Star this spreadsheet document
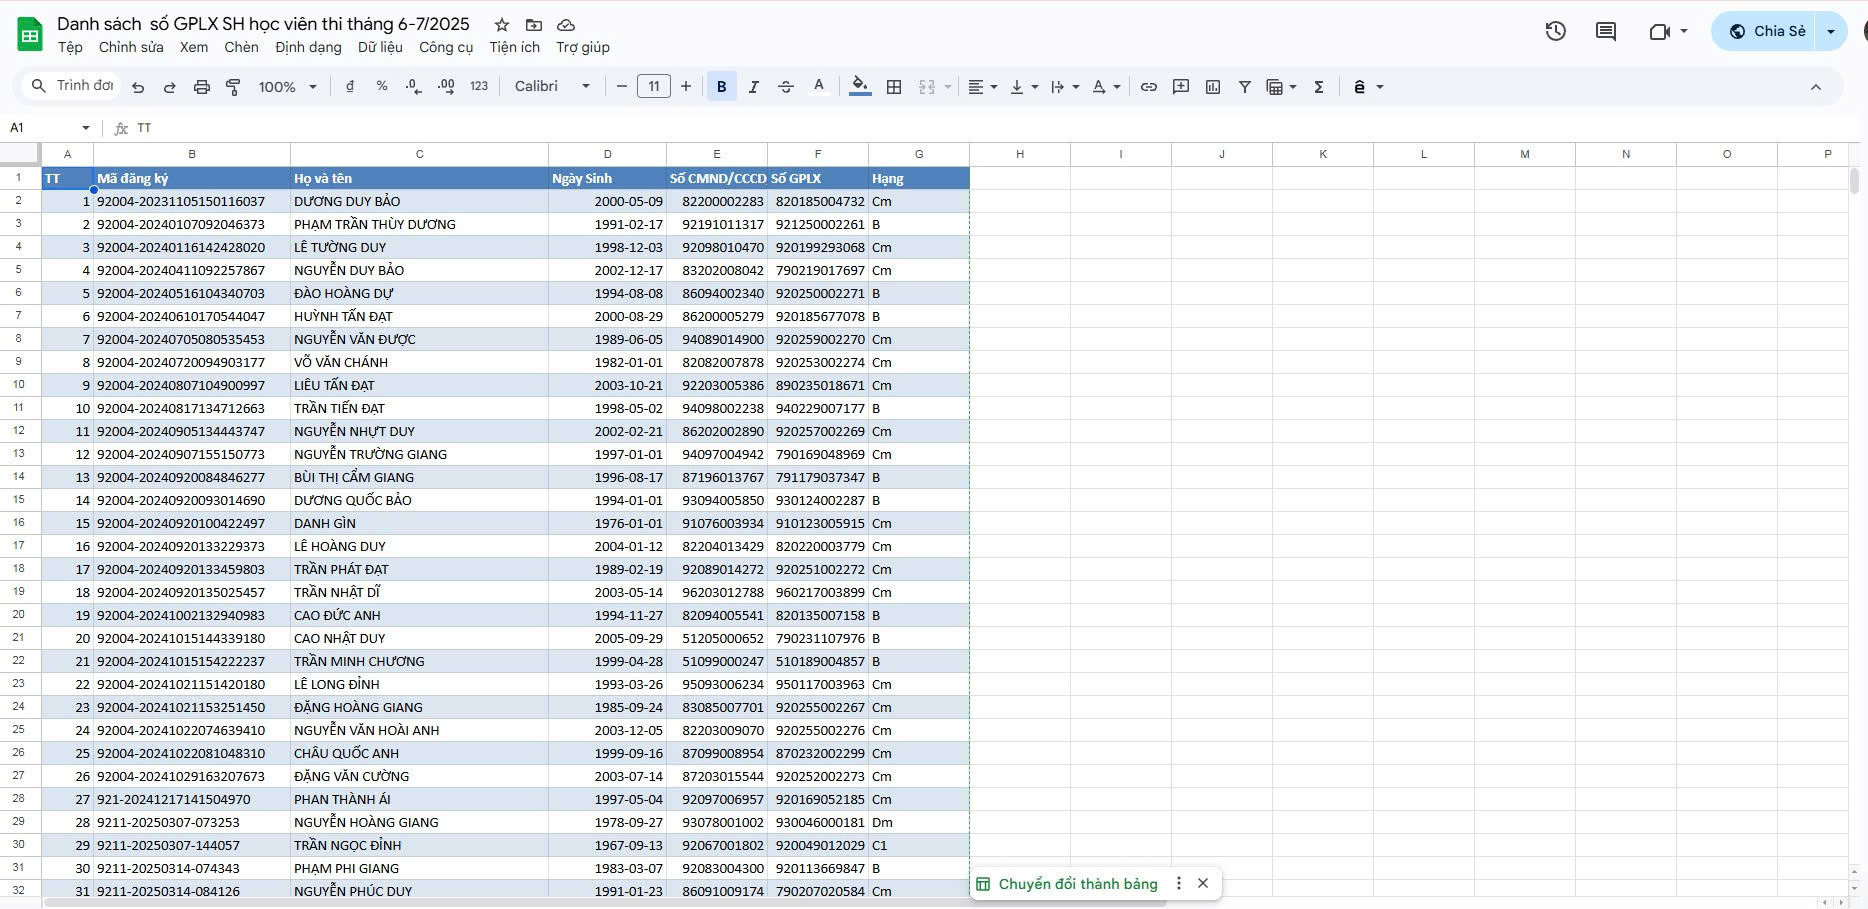The width and height of the screenshot is (1868, 909). [x=502, y=25]
